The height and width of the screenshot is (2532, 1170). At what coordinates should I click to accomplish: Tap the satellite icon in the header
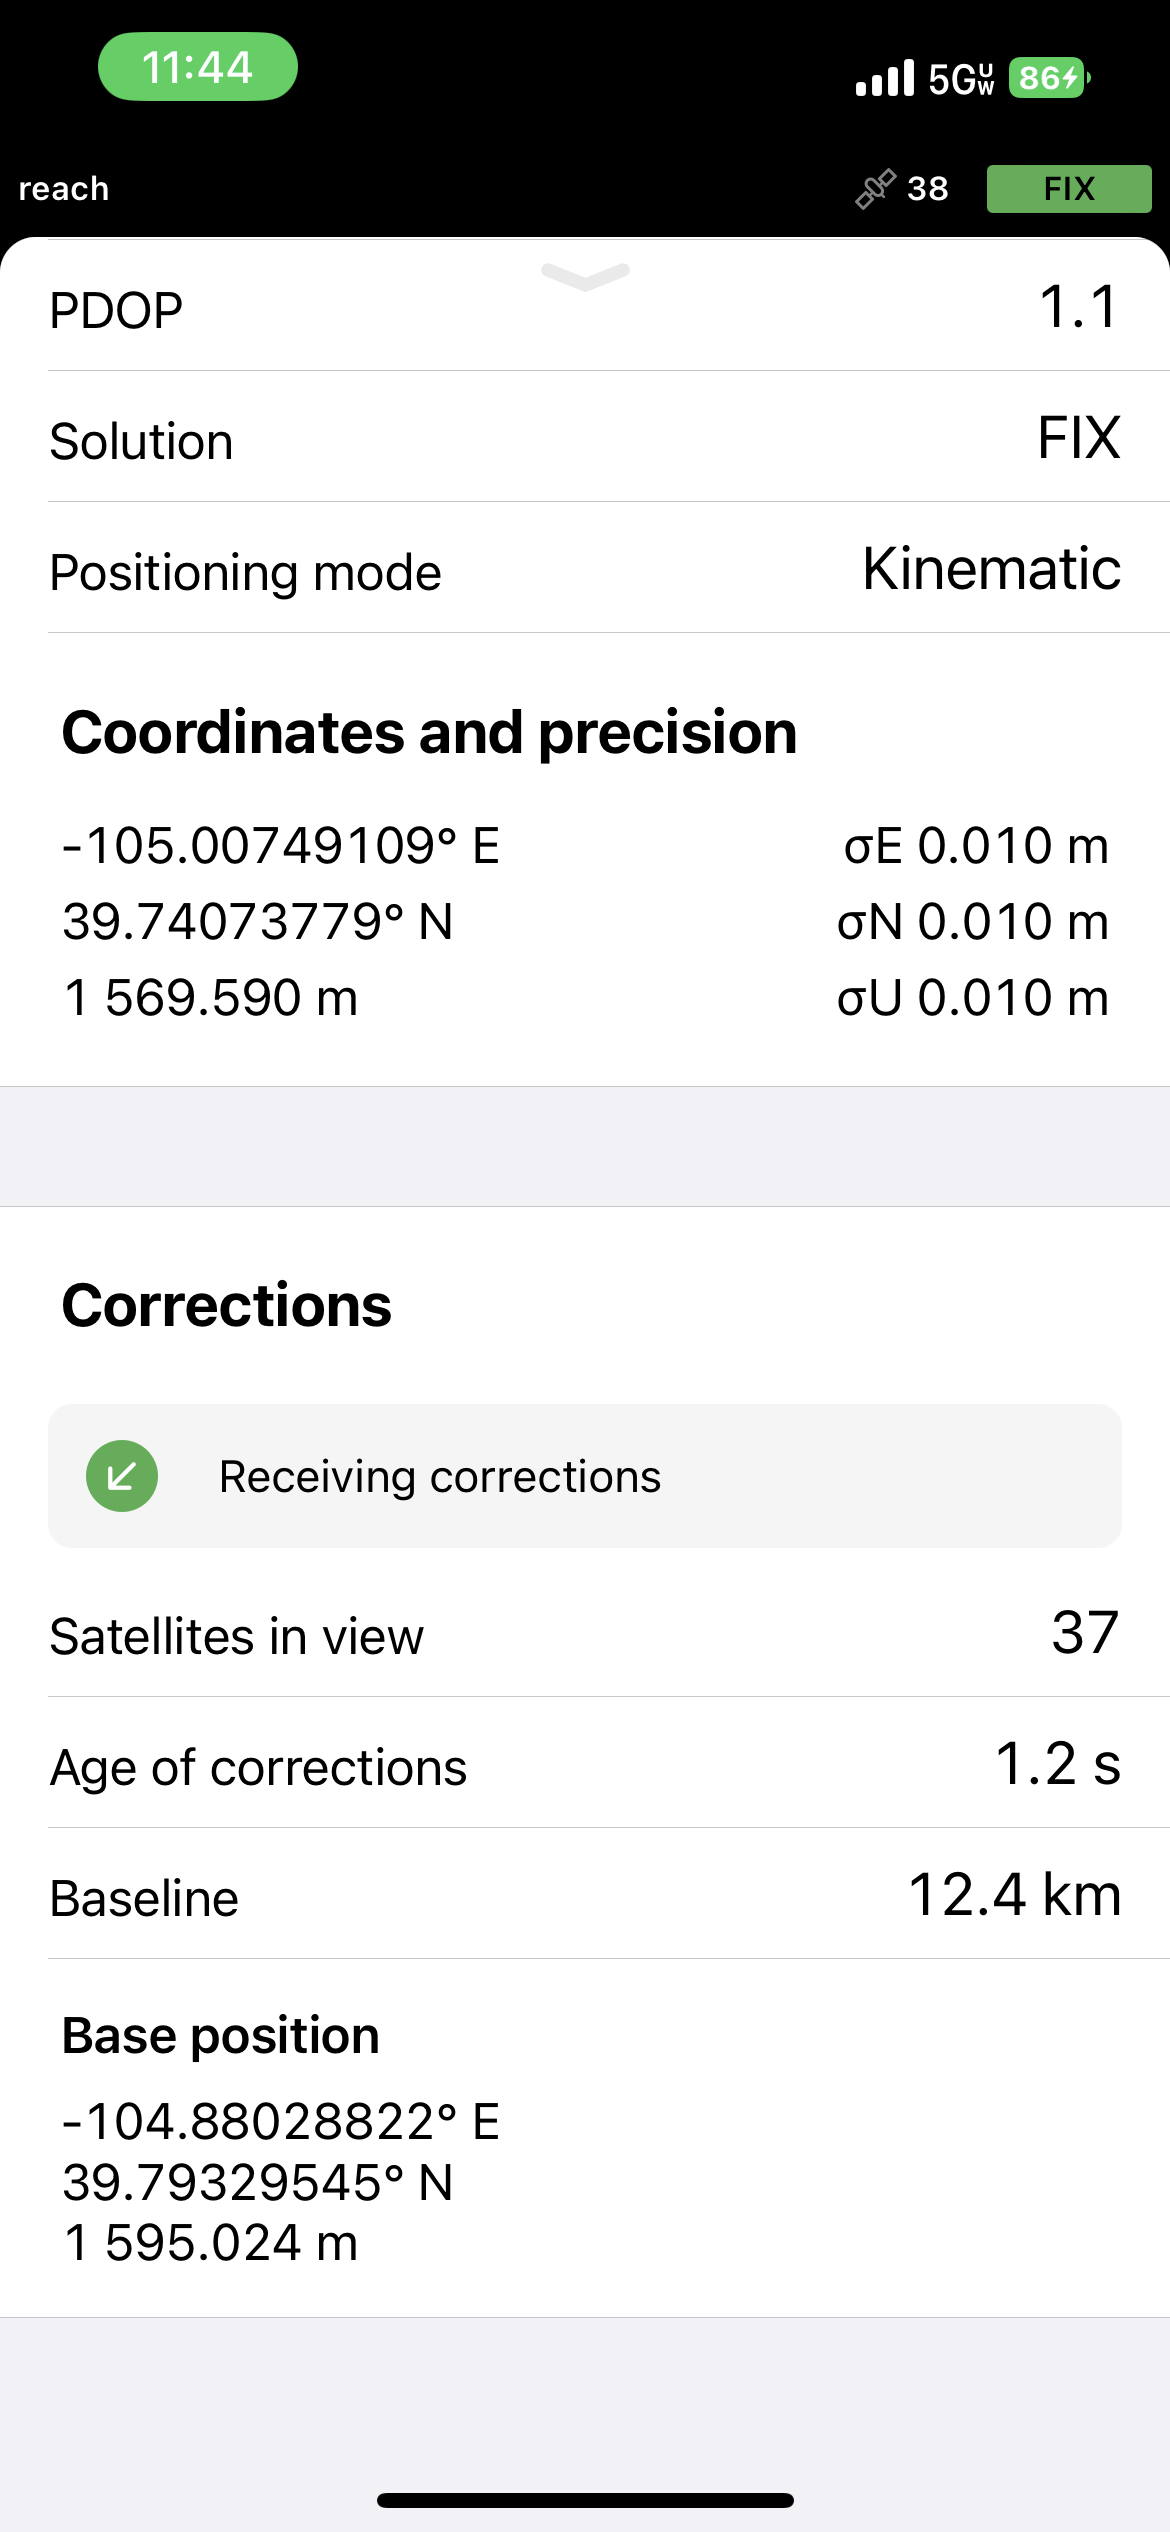(875, 189)
